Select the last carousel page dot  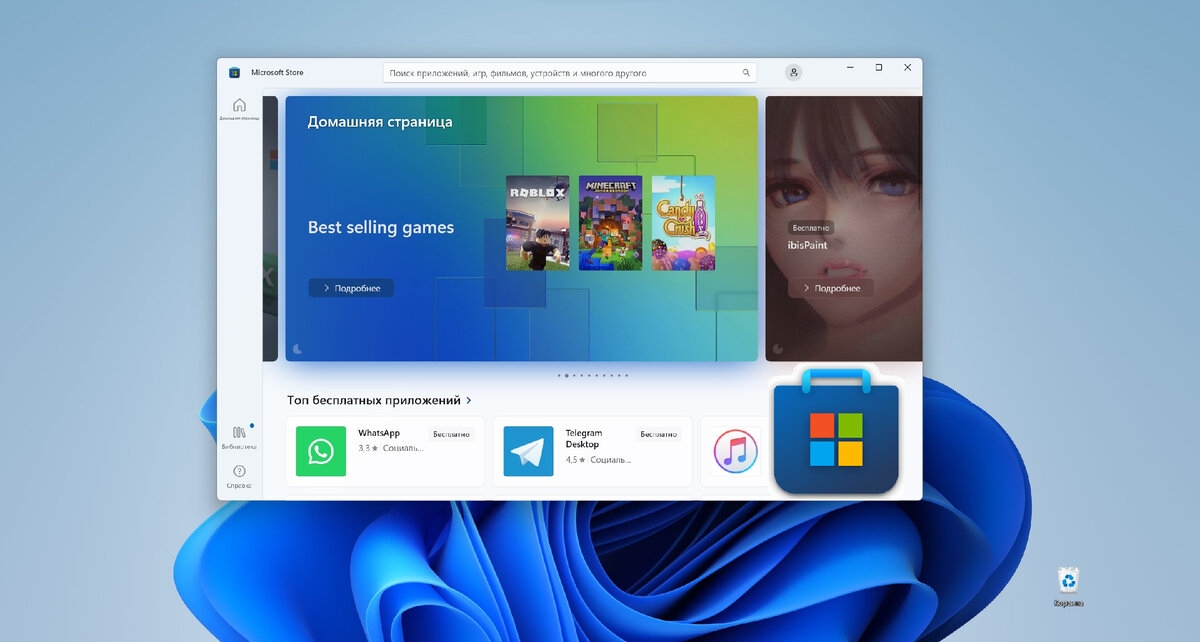[x=626, y=376]
